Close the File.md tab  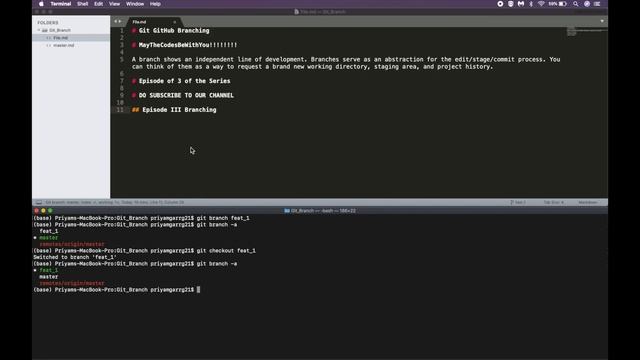pos(175,22)
